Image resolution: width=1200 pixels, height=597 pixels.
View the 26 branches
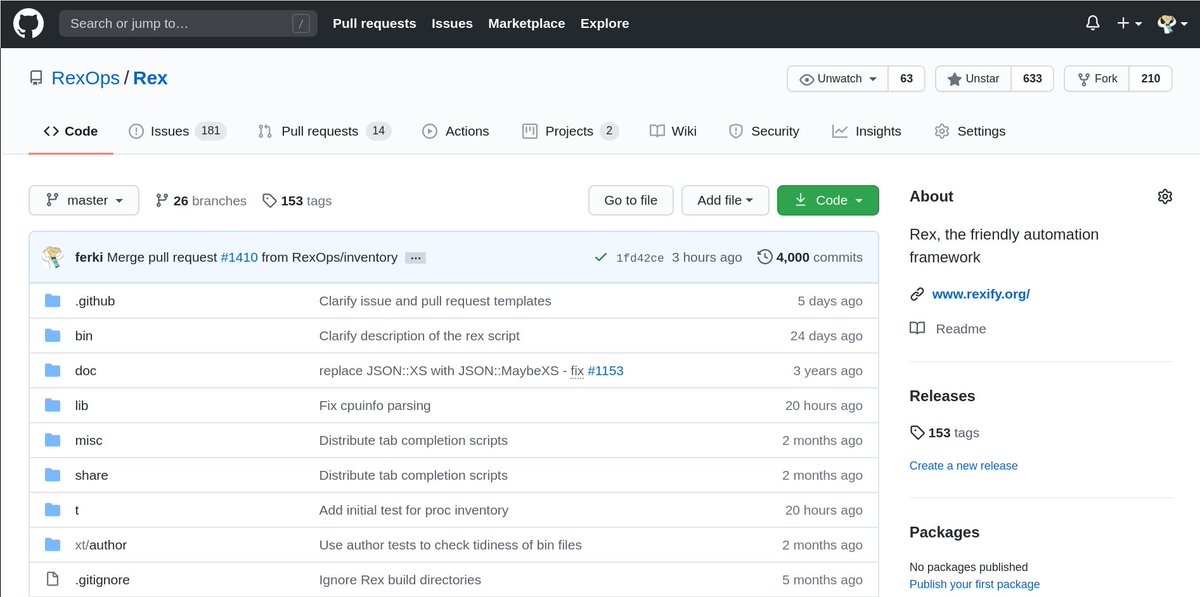click(x=201, y=201)
